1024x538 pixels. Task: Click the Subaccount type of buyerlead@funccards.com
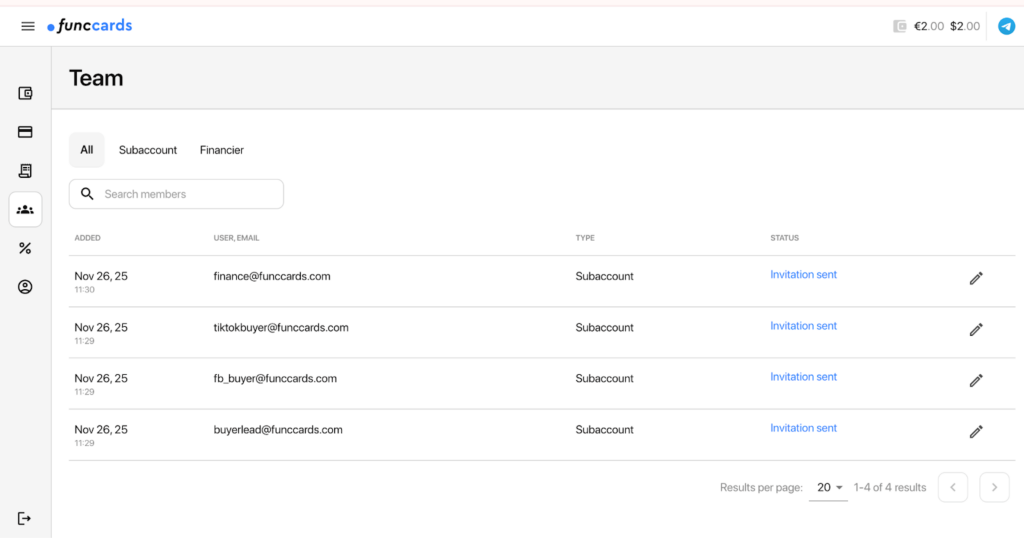[604, 430]
